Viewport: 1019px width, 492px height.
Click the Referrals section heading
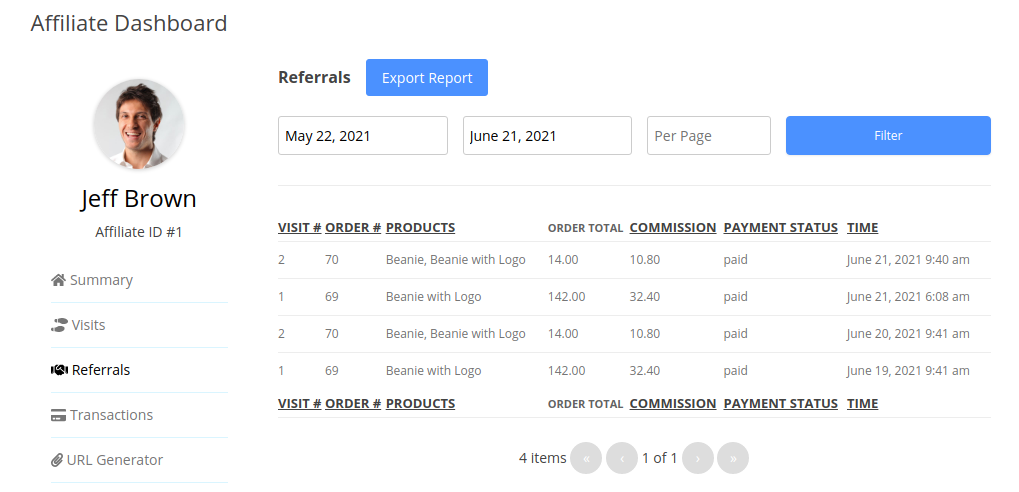coord(314,77)
